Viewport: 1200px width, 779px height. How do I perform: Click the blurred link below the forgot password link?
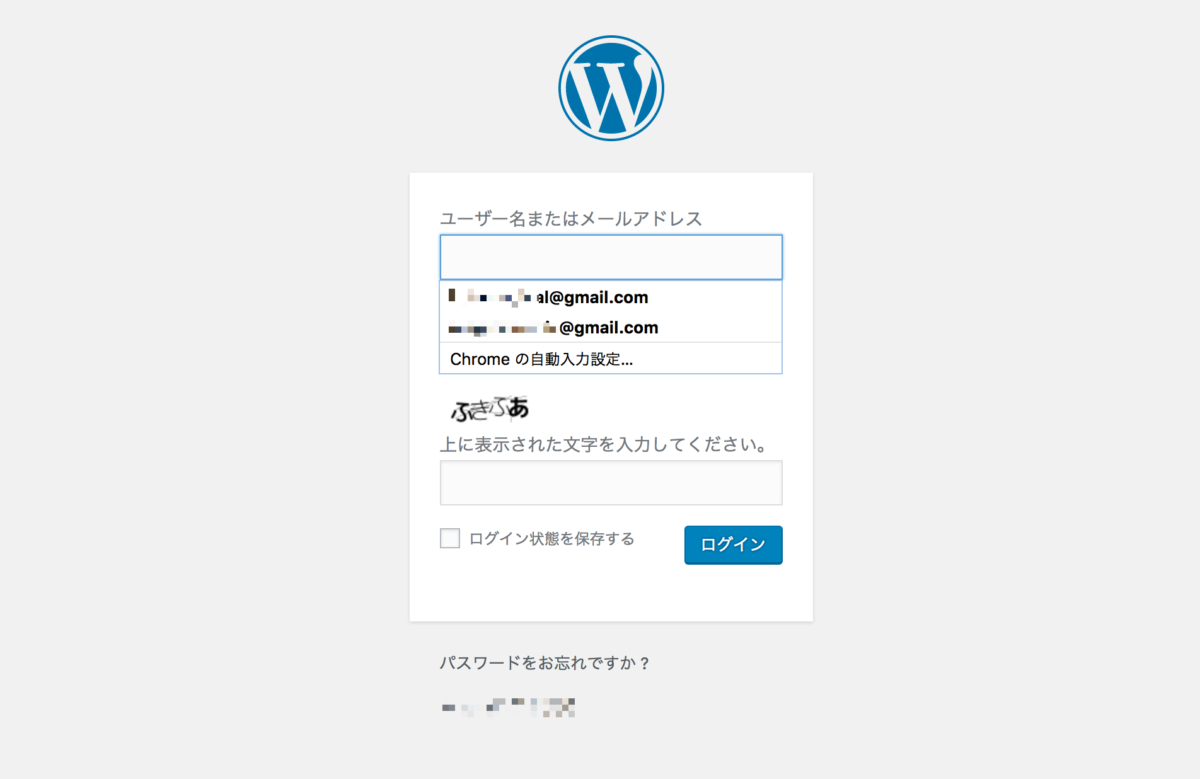coord(508,708)
